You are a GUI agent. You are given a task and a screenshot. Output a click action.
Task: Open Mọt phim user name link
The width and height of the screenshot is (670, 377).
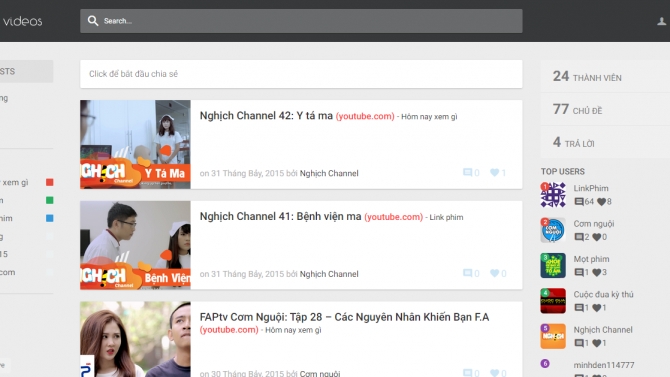pos(591,259)
